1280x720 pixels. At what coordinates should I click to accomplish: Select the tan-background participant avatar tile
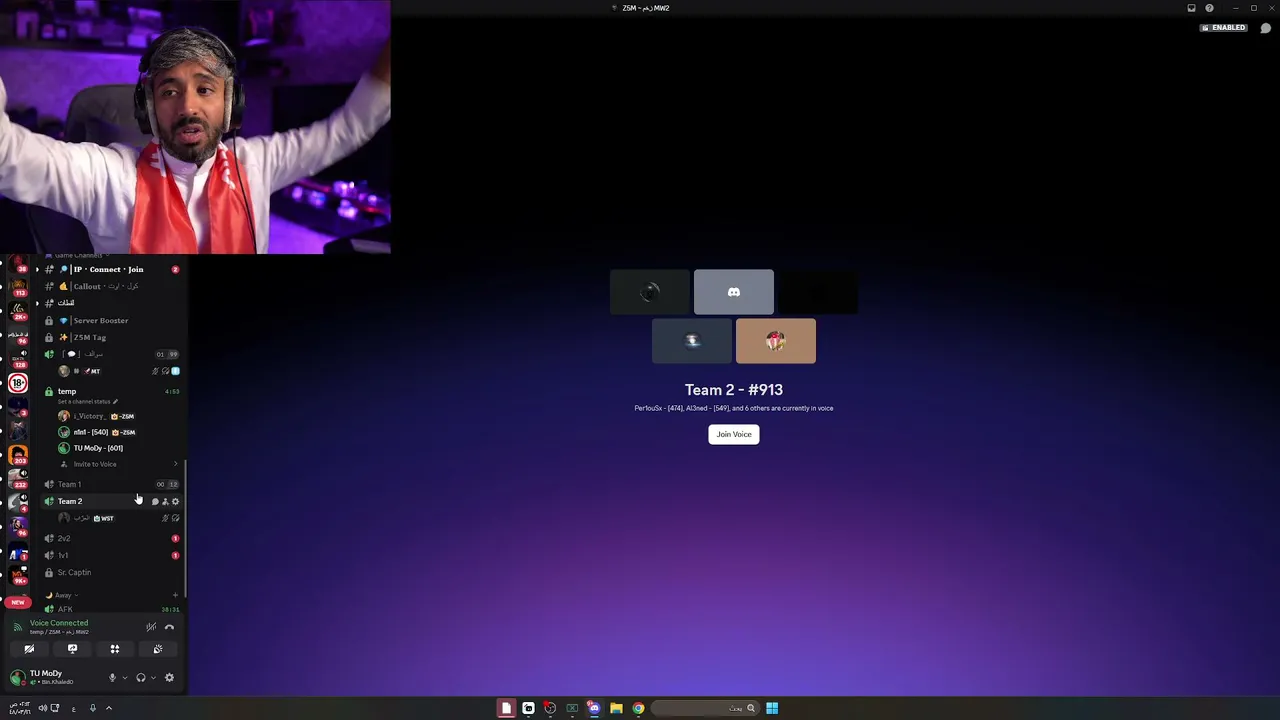coord(776,341)
